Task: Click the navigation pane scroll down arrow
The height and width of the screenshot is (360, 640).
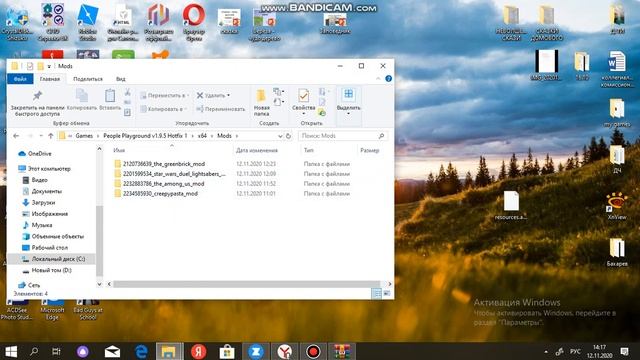Action: coord(99,284)
